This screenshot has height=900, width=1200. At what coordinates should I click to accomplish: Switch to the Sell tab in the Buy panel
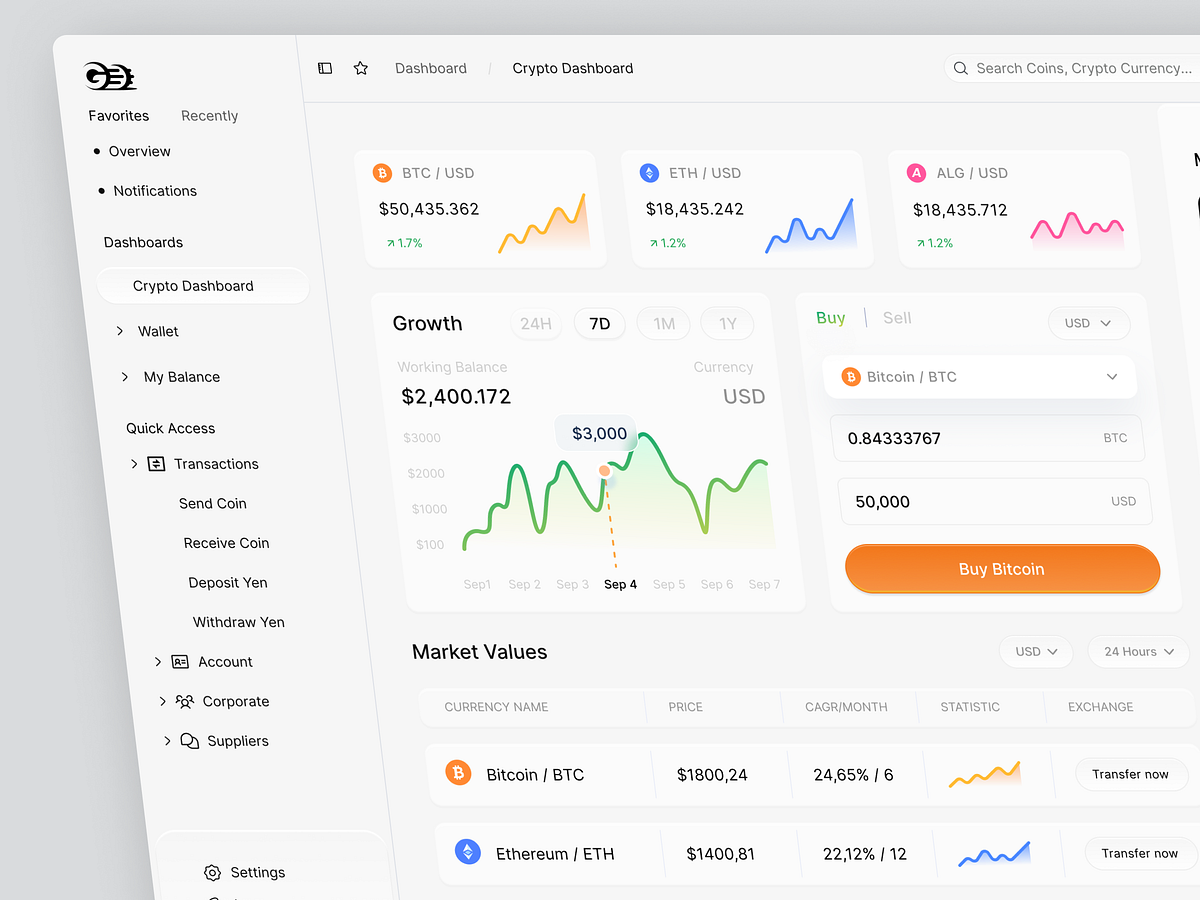click(x=896, y=317)
